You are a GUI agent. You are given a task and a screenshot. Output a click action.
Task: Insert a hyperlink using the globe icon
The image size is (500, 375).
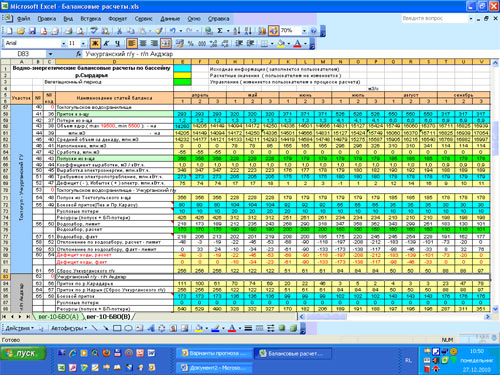[x=209, y=31]
